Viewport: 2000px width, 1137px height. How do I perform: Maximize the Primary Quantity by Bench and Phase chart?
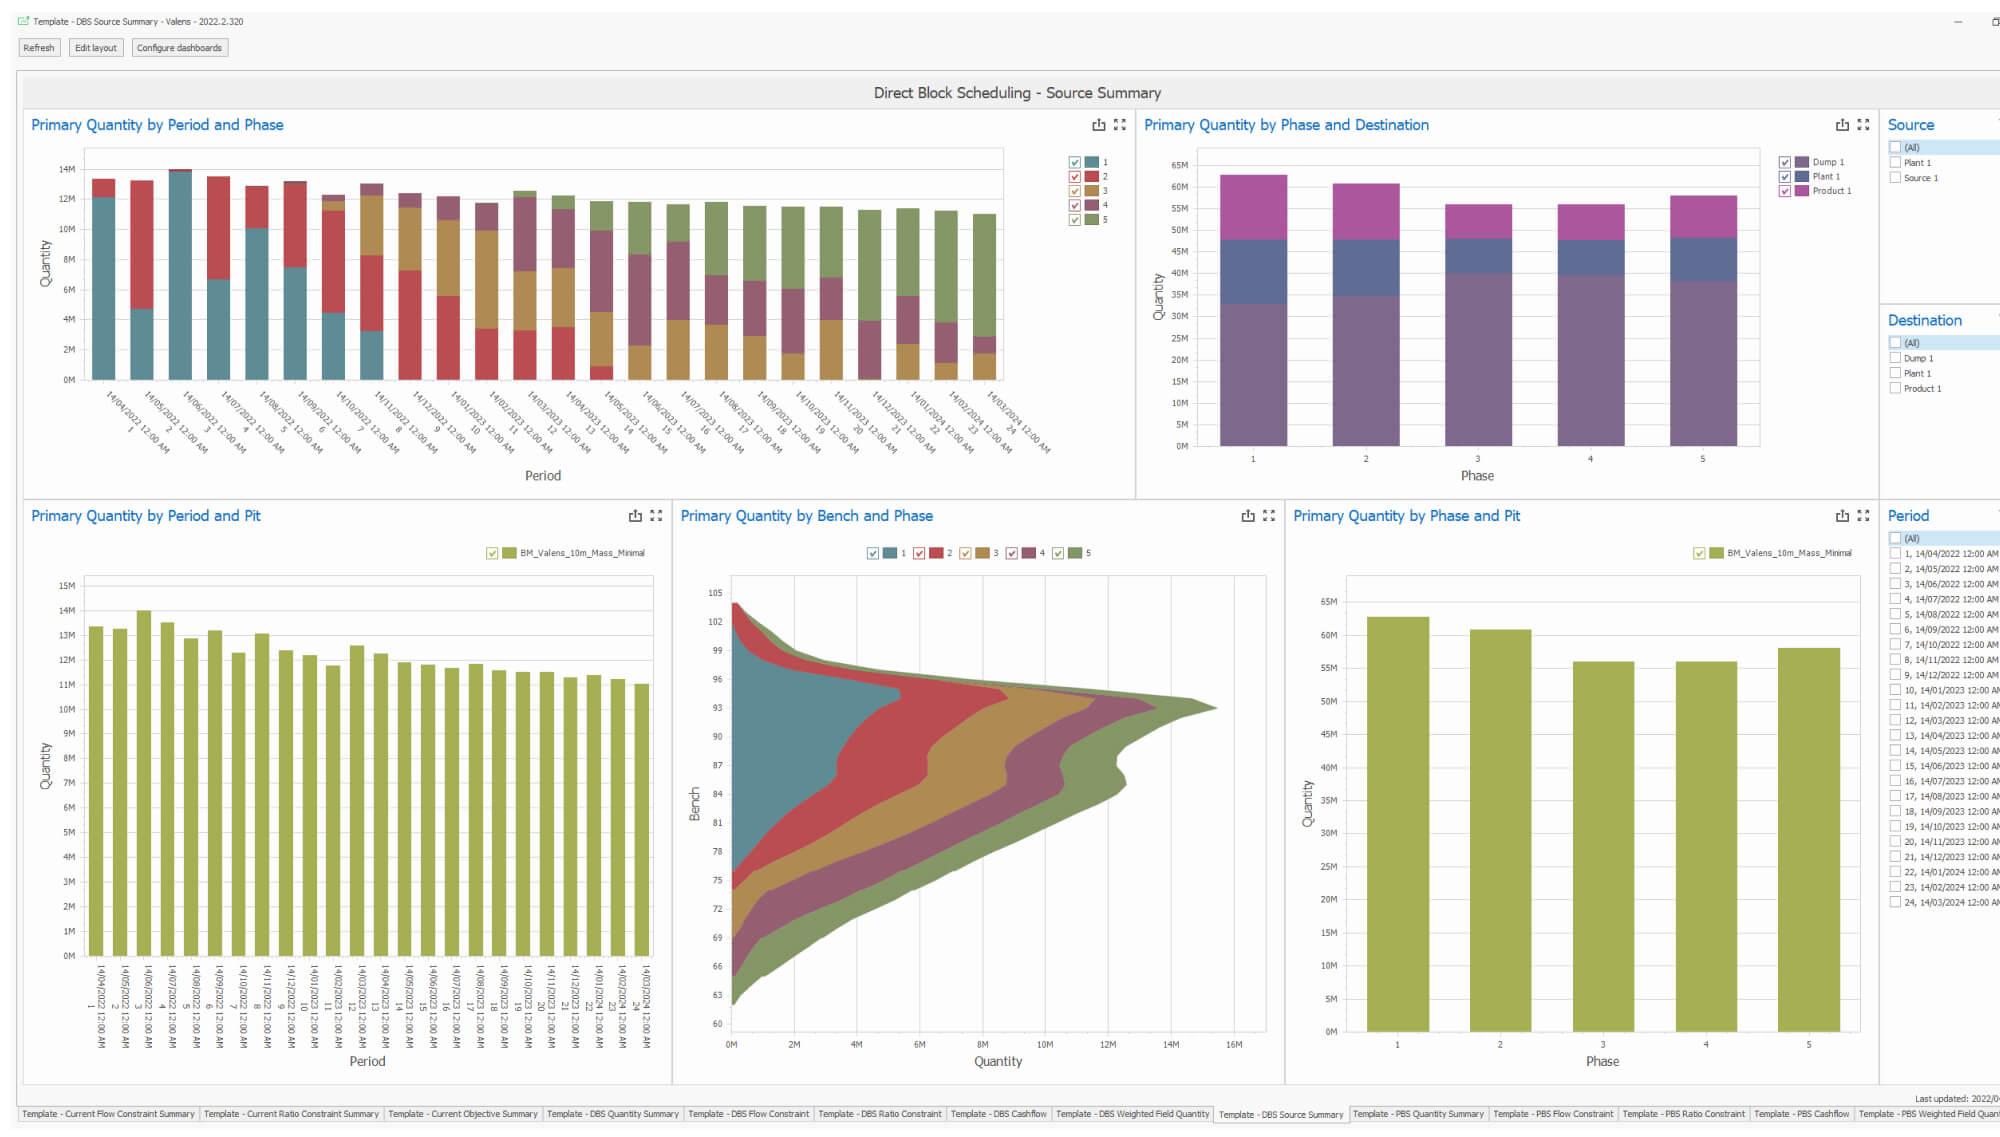coord(1269,516)
